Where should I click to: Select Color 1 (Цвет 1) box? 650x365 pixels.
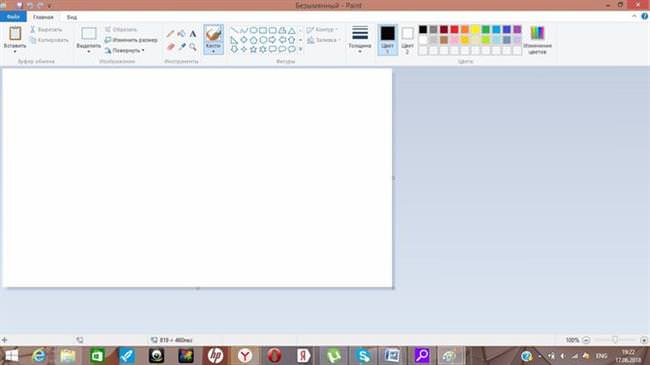[x=388, y=40]
